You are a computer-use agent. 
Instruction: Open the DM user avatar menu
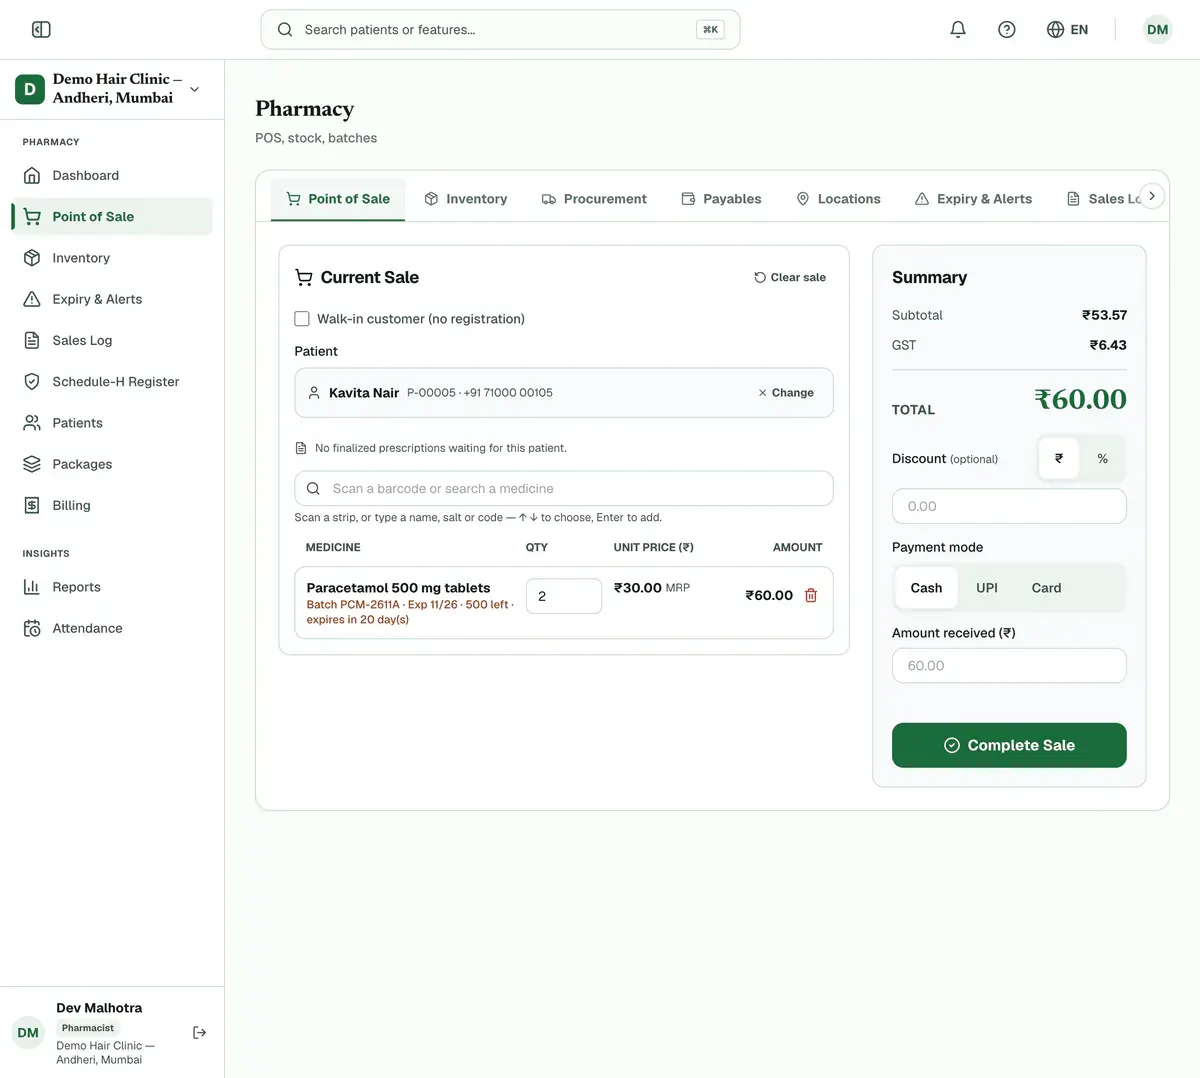click(x=1157, y=30)
